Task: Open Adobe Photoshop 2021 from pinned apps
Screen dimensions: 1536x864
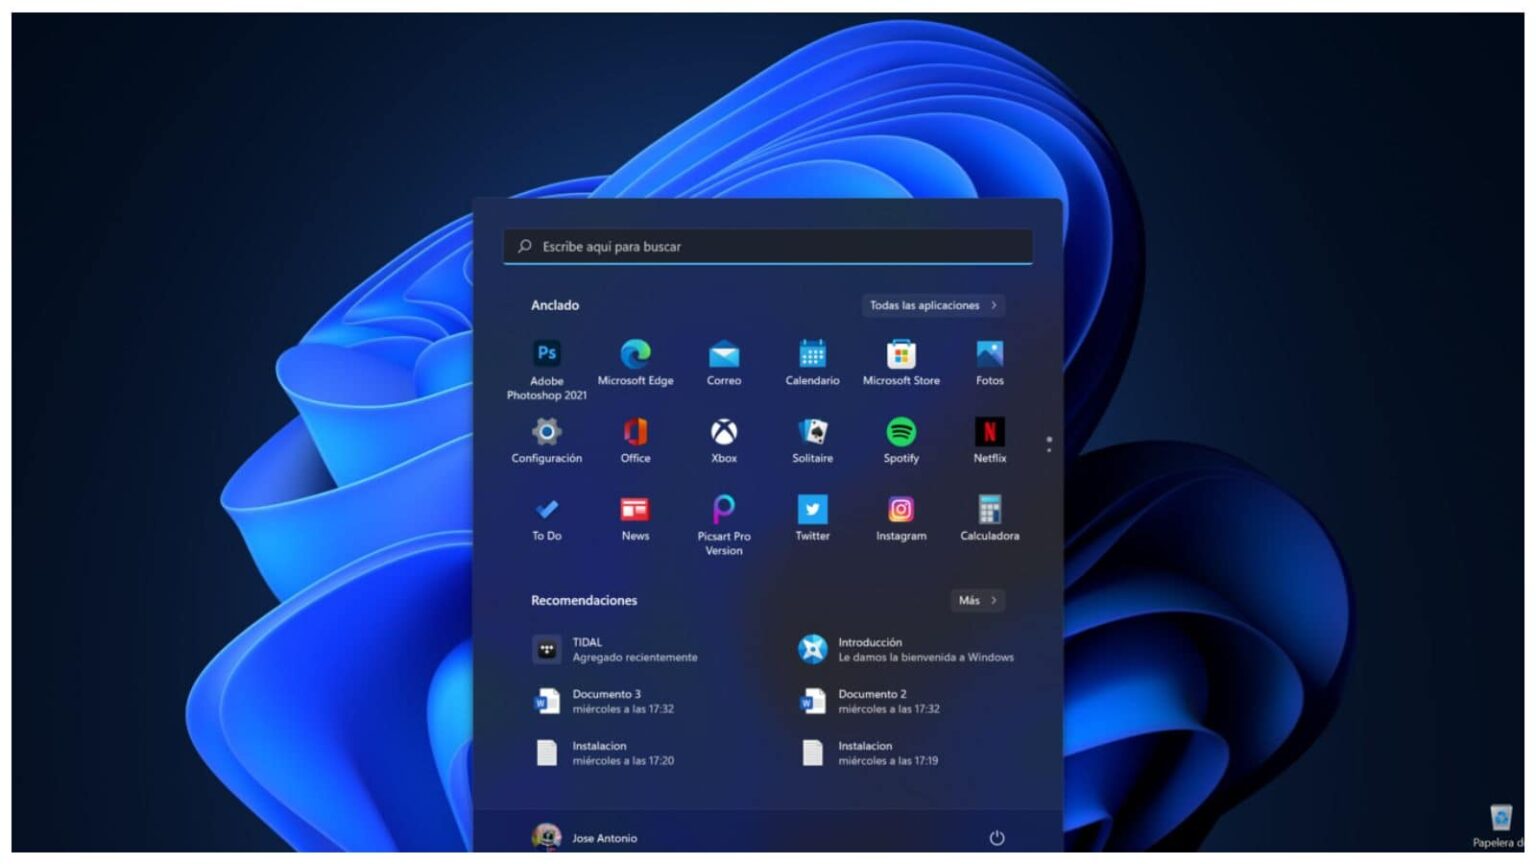Action: coord(546,369)
